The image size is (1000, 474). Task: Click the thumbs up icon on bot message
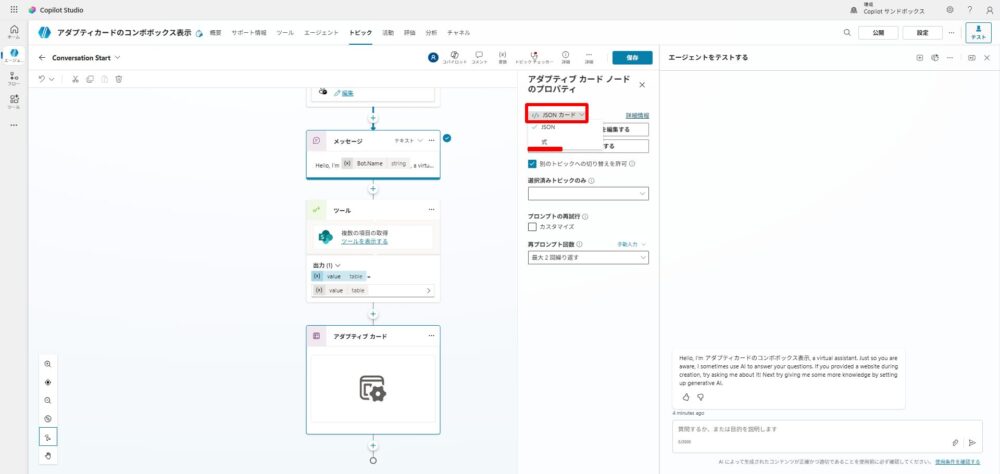686,397
